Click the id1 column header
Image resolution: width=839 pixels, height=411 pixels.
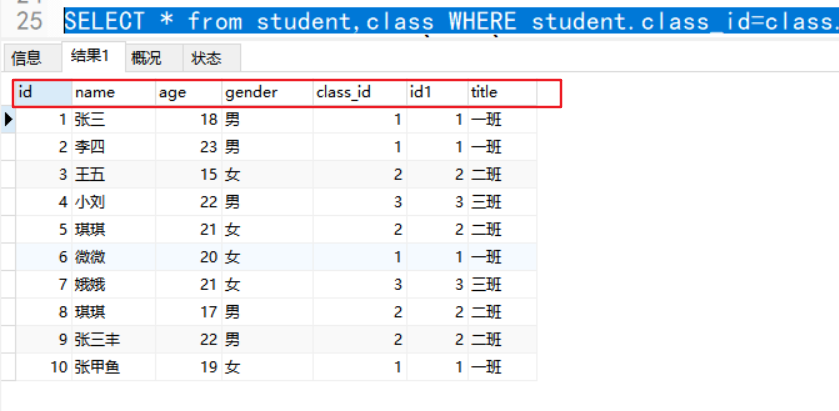[x=437, y=93]
